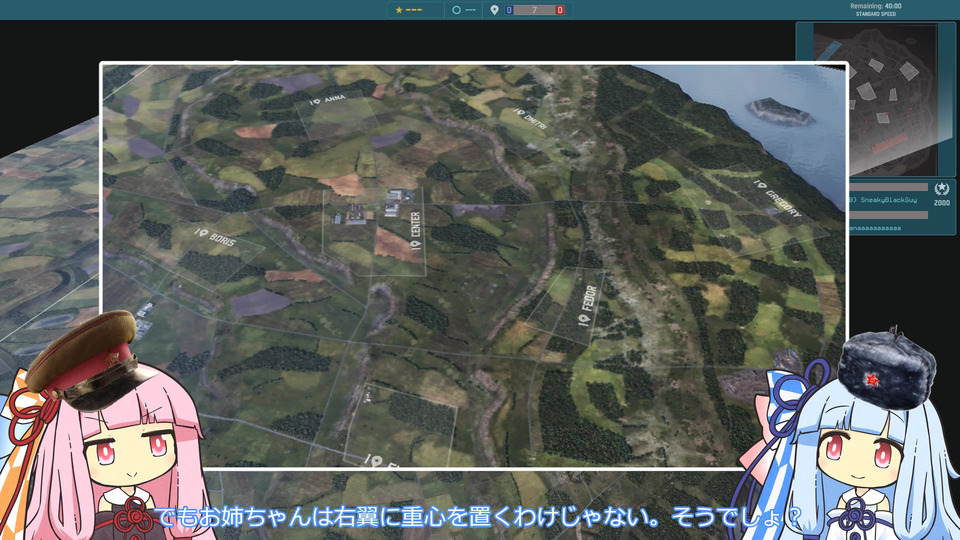Click the DMITRI zone marker on map

(x=531, y=119)
